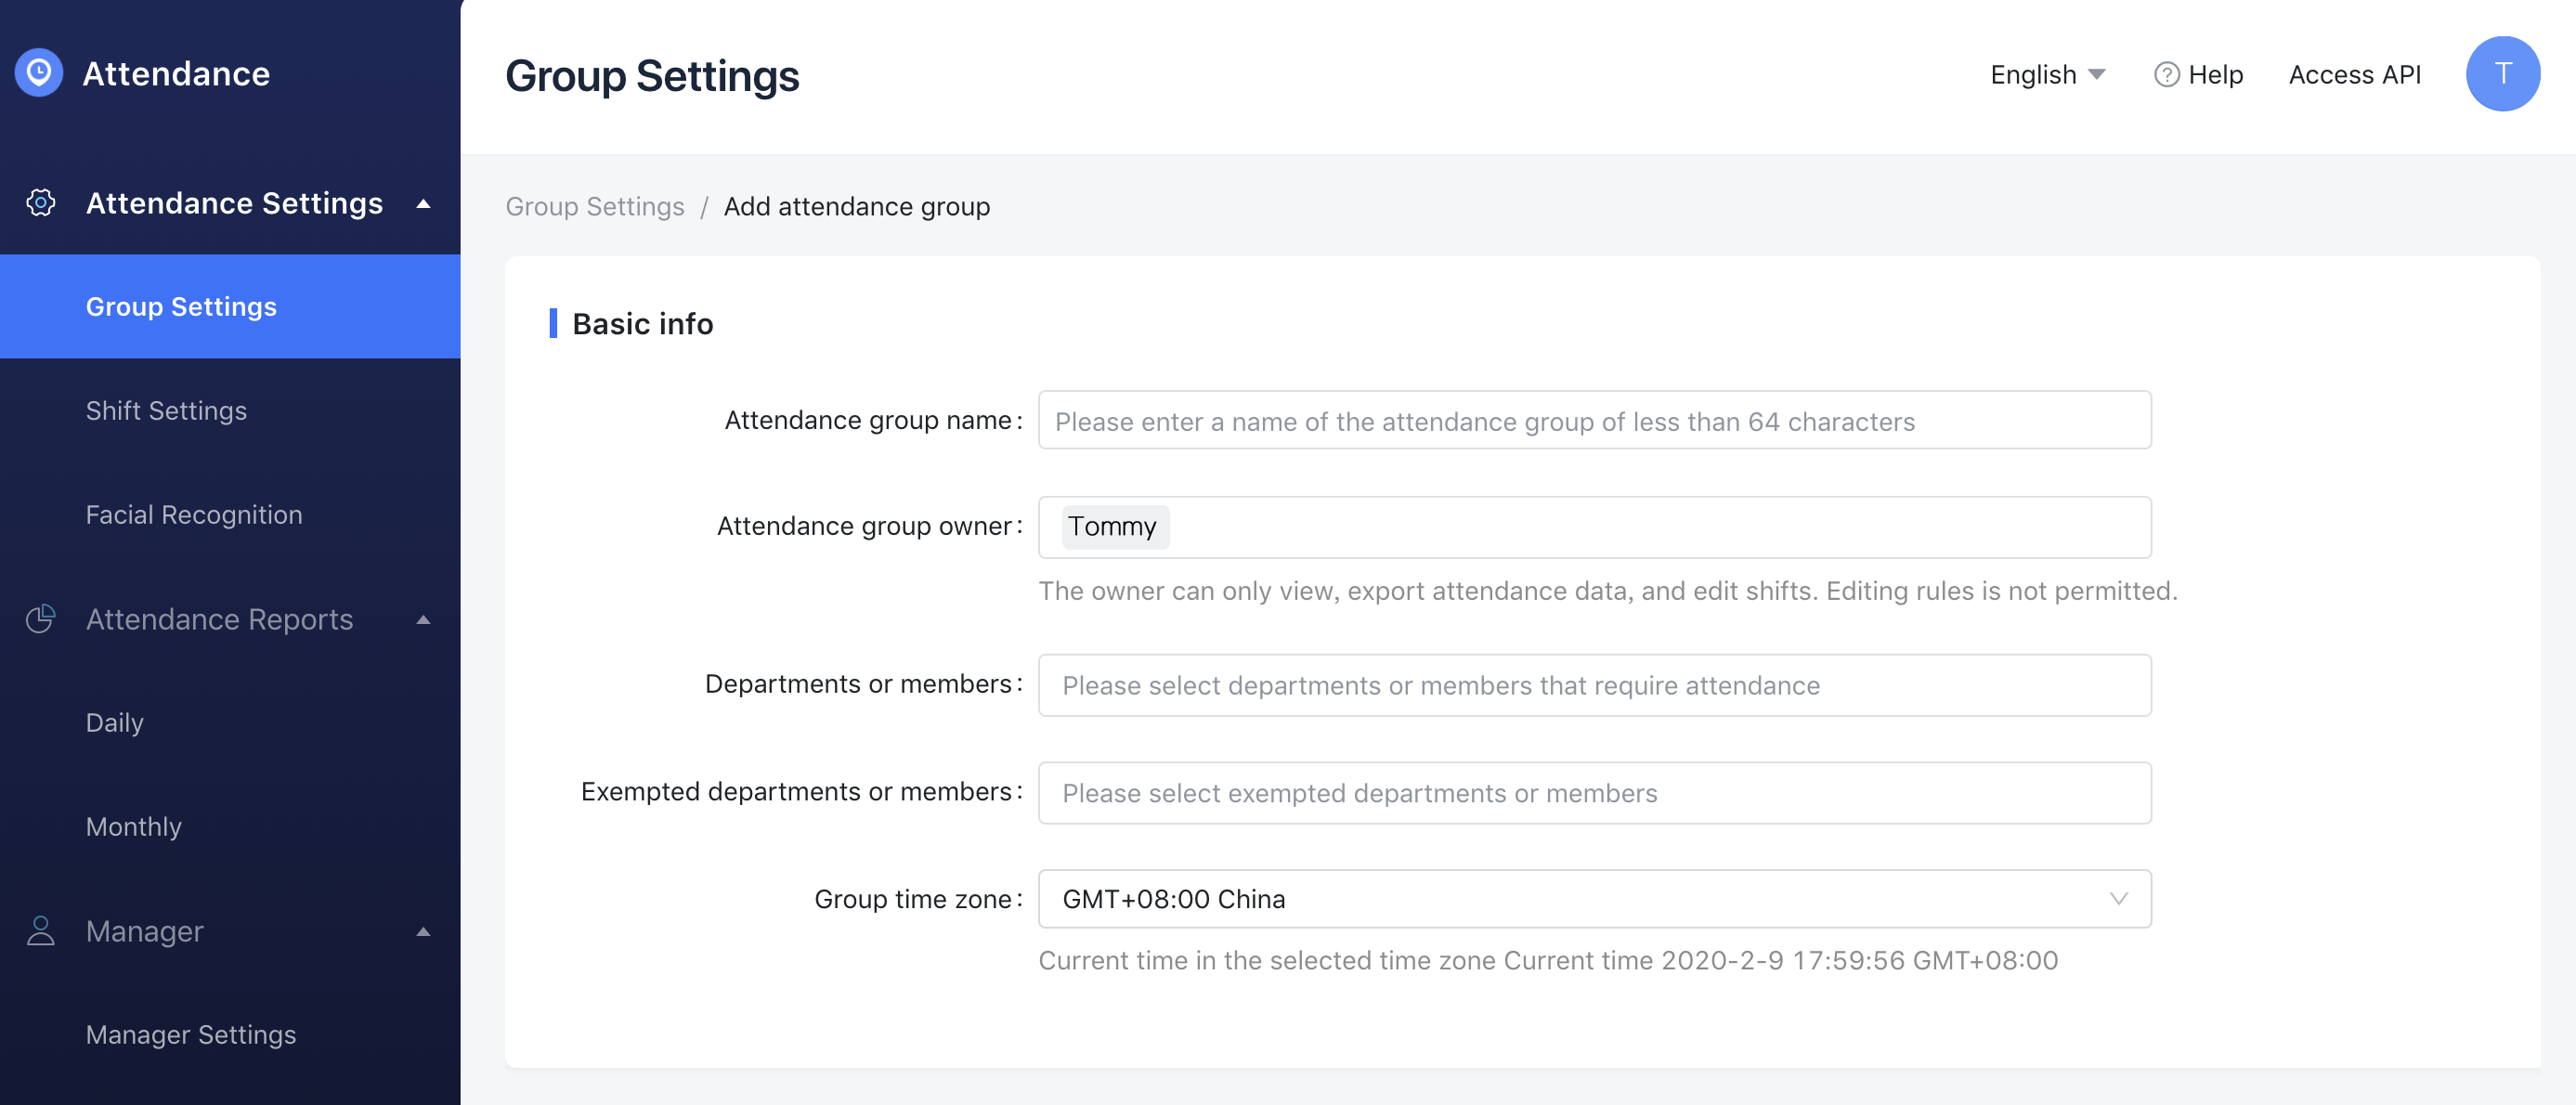The width and height of the screenshot is (2576, 1105).
Task: Click the Attendance clock logo icon
Action: [x=39, y=73]
